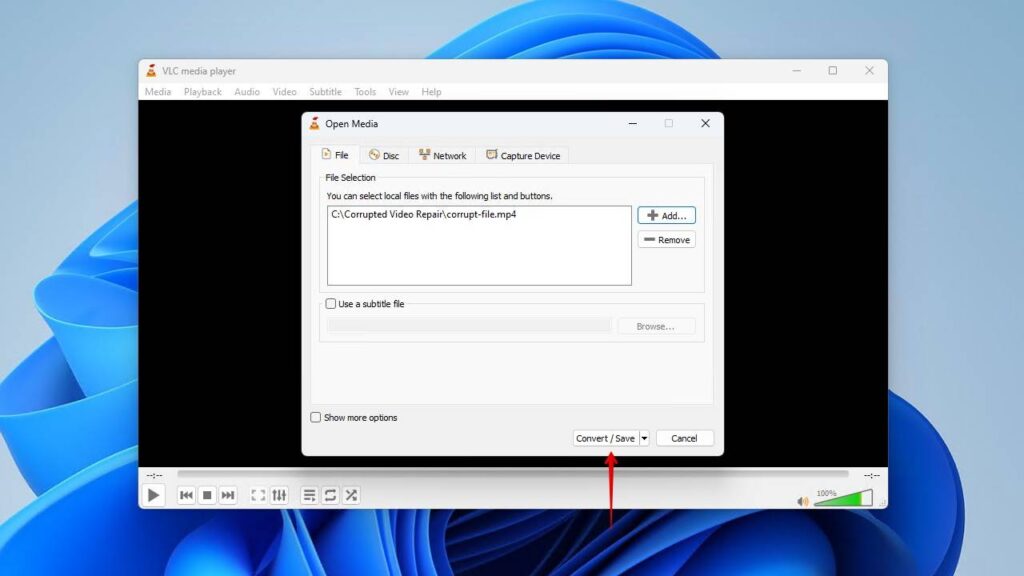Switch to the Disc tab
Screen dimensions: 1024x576
pos(384,155)
